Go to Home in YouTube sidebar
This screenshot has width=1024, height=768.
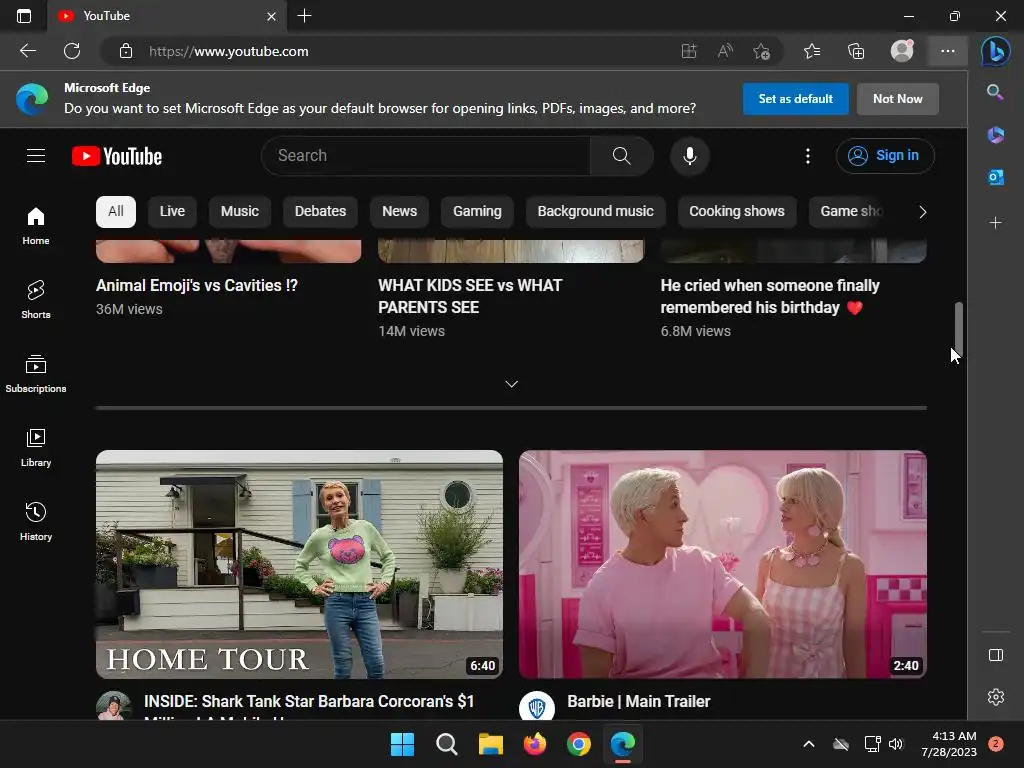[36, 225]
